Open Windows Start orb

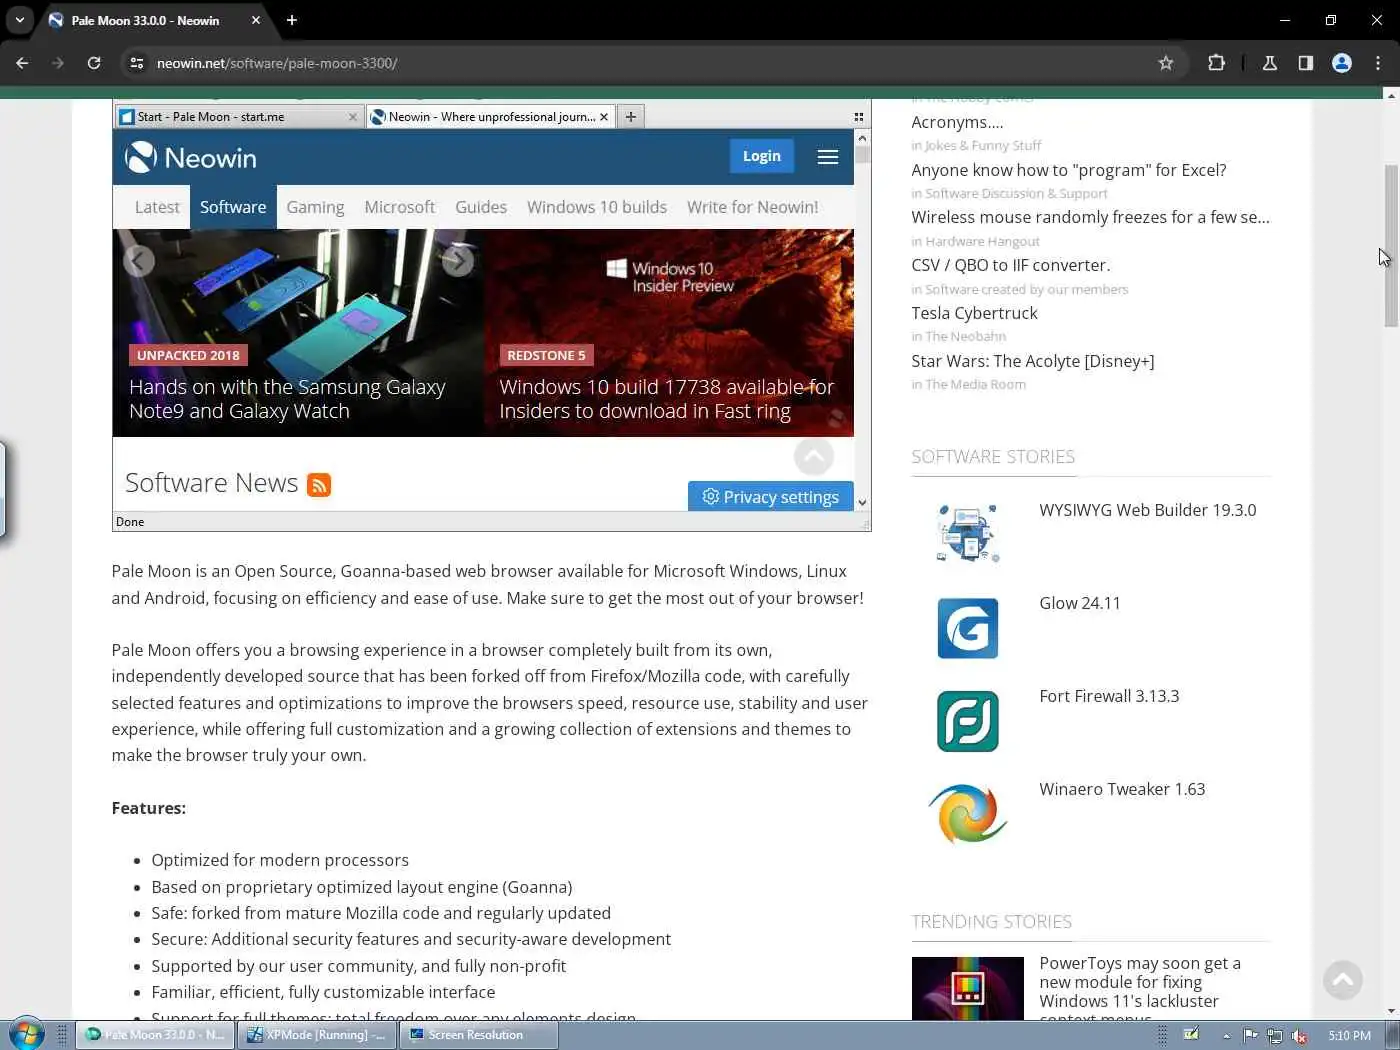coord(25,1035)
